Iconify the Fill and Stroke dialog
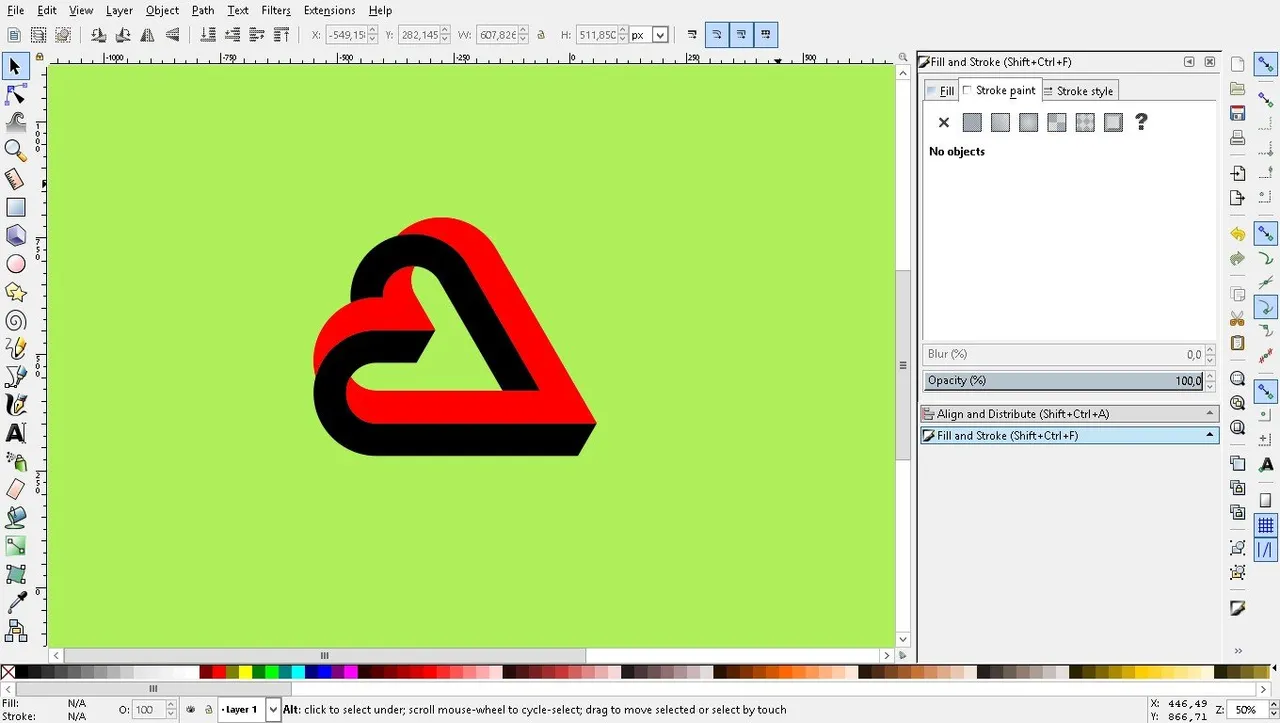This screenshot has width=1280, height=723. (1189, 62)
